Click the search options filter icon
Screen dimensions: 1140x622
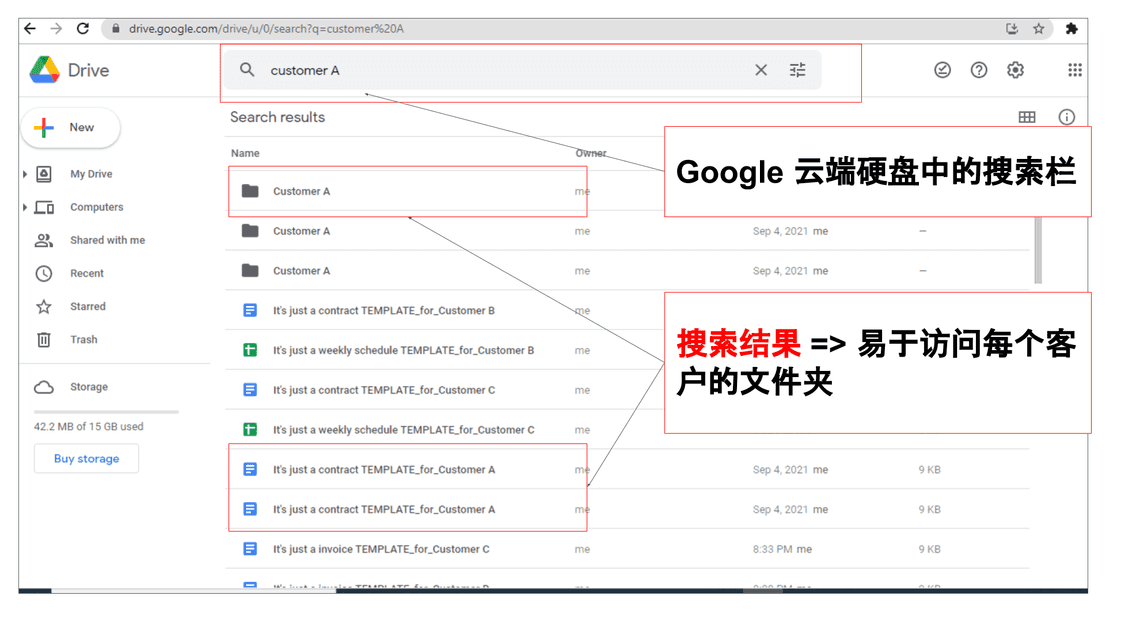click(x=797, y=70)
